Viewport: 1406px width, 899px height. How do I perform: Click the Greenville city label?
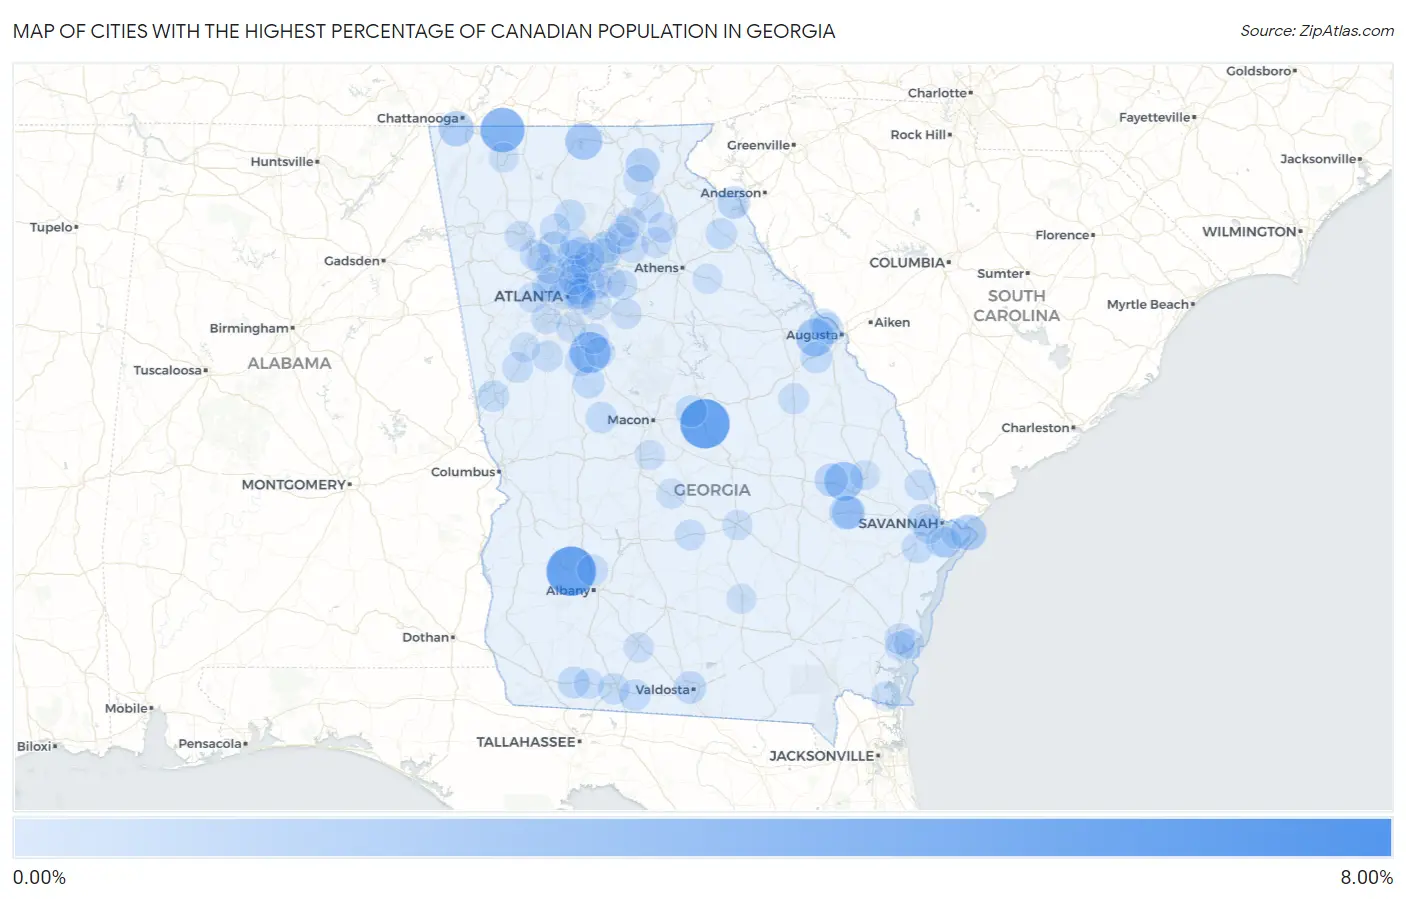(758, 145)
